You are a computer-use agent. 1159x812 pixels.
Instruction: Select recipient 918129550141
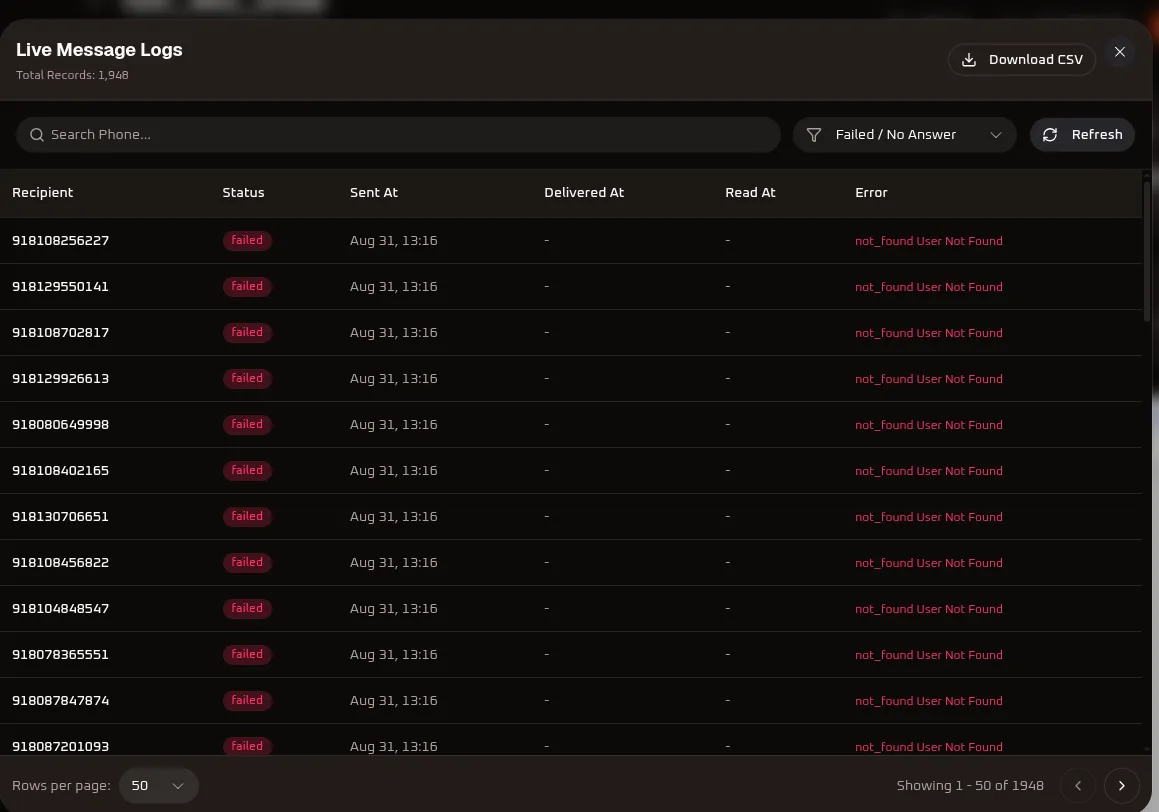[x=61, y=287]
